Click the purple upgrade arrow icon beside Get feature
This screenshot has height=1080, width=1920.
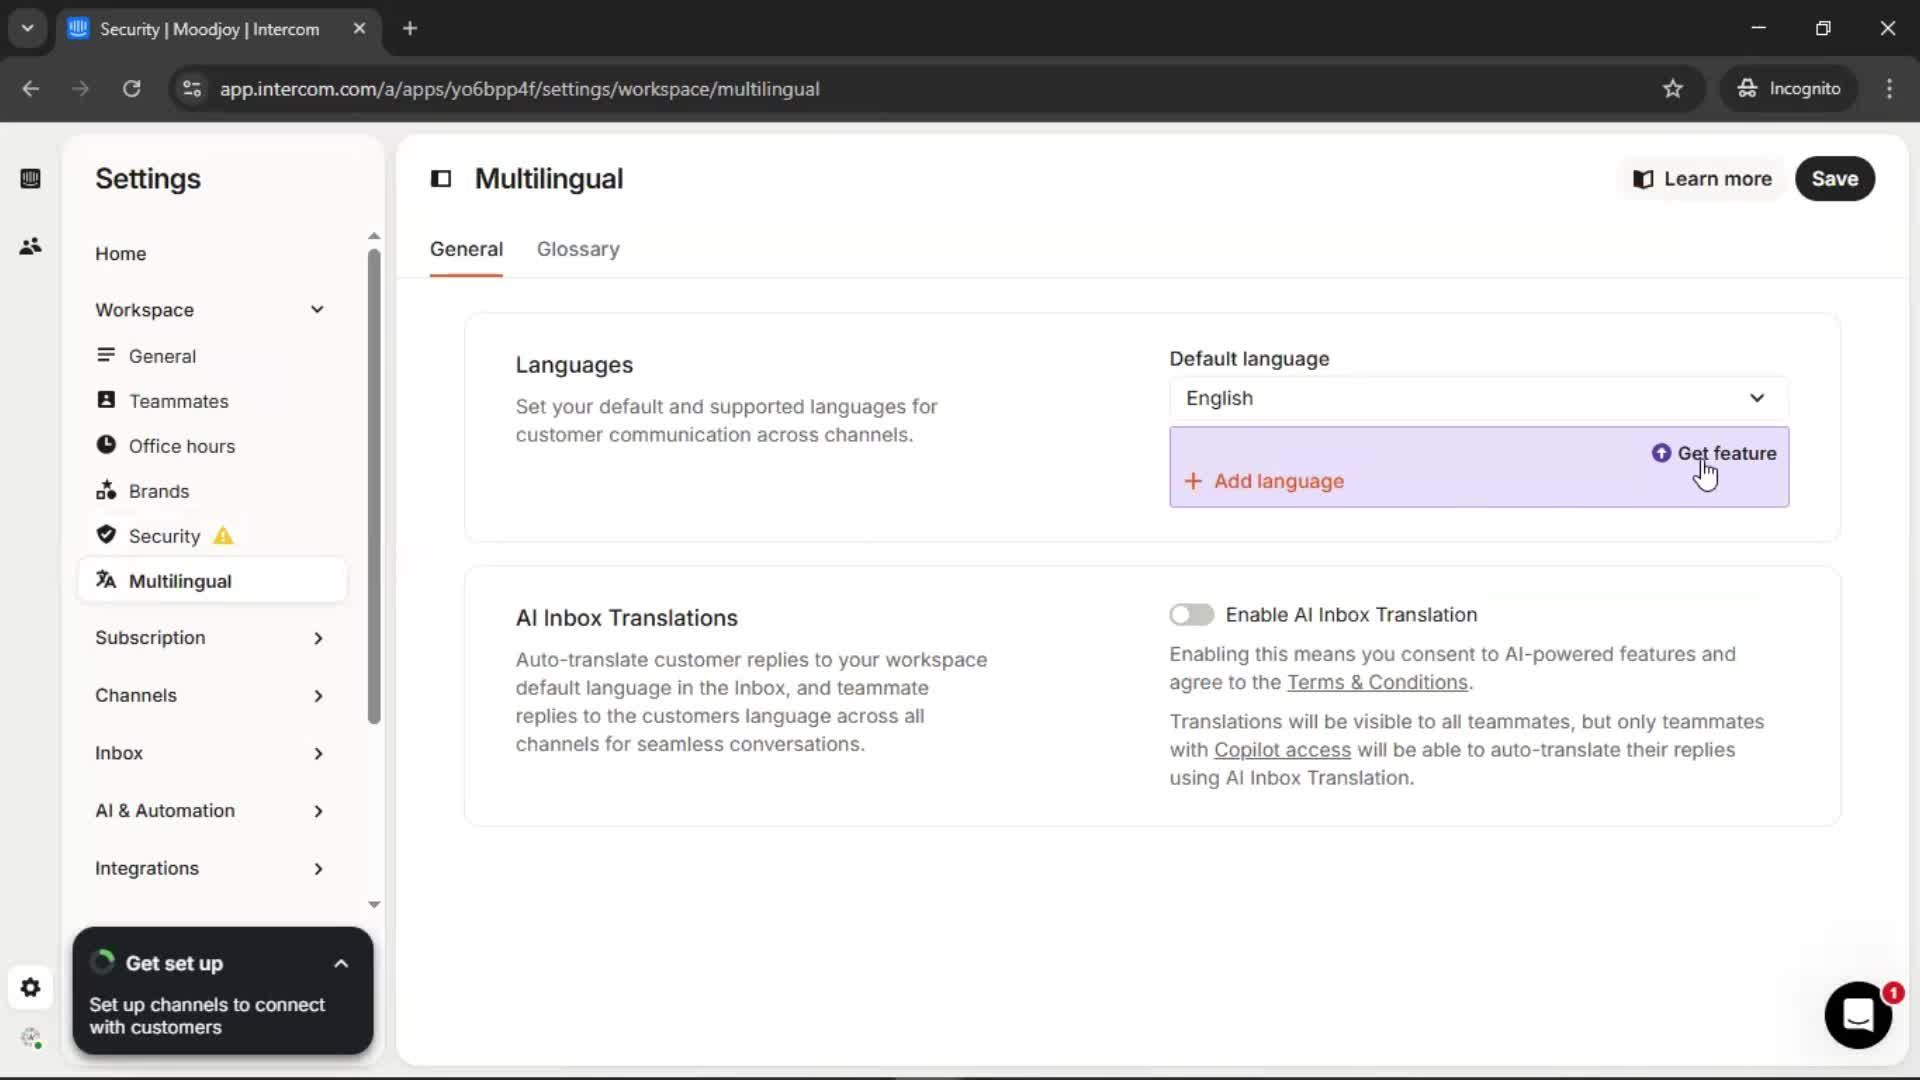point(1661,453)
